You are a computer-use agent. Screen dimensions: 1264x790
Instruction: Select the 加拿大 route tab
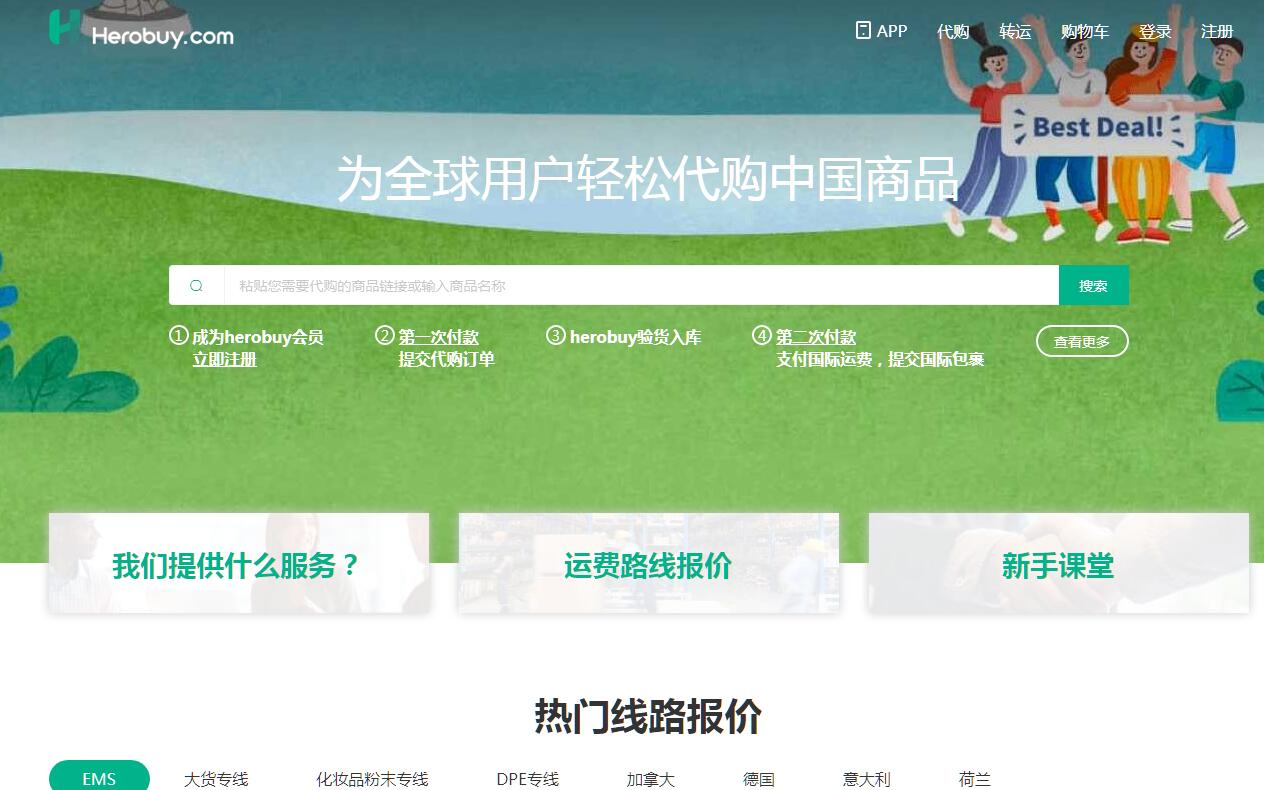tap(650, 779)
